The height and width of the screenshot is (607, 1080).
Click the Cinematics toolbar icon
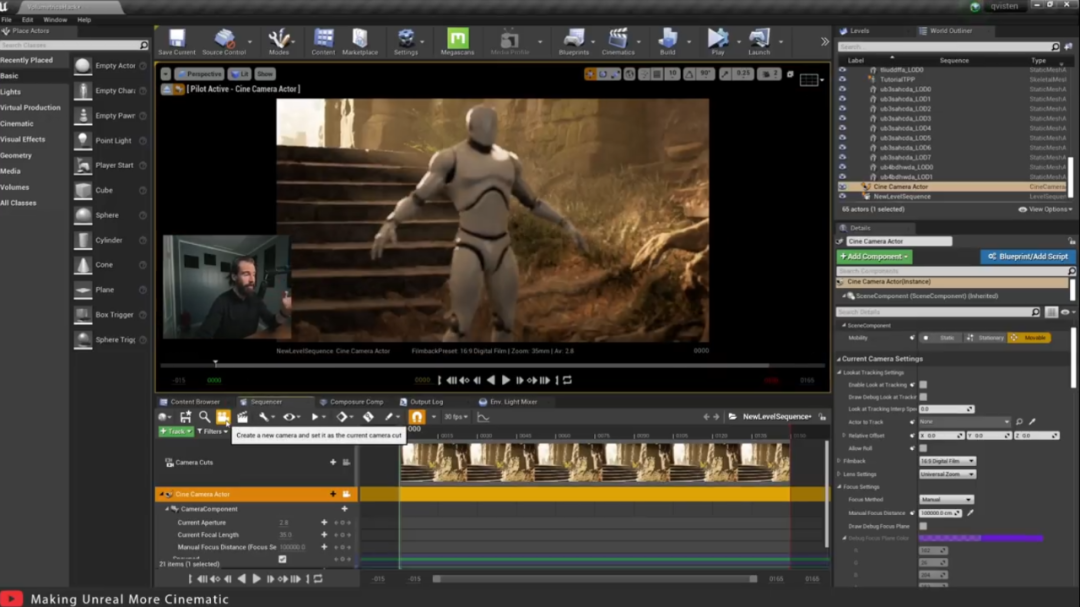(618, 40)
